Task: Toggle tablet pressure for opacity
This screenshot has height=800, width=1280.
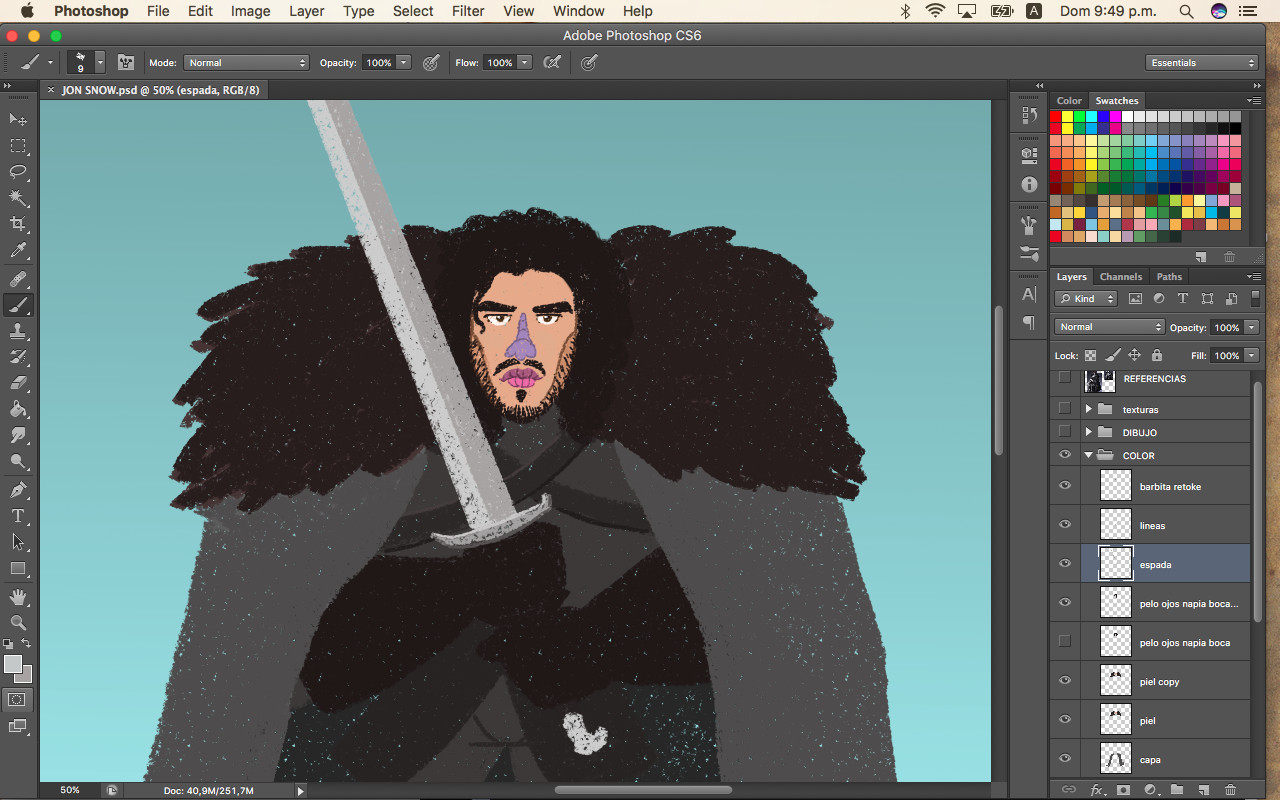Action: tap(431, 62)
